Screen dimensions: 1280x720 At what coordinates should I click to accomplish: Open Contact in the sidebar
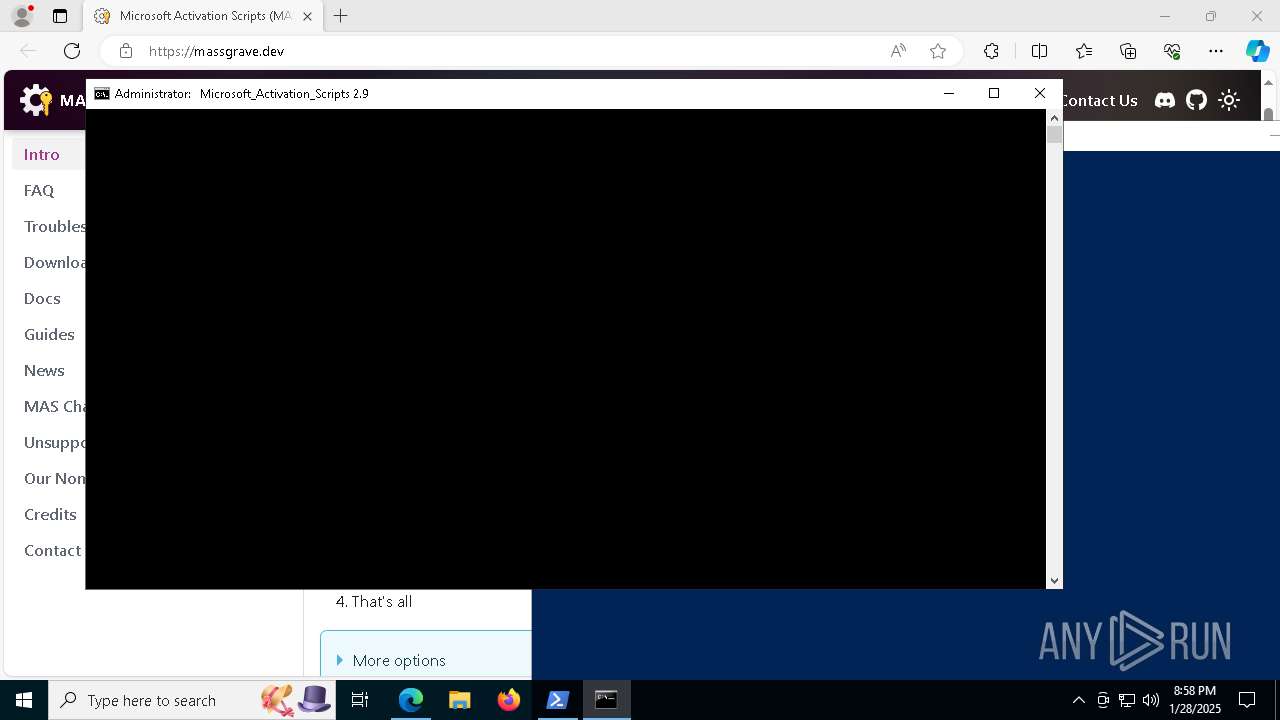coord(53,550)
